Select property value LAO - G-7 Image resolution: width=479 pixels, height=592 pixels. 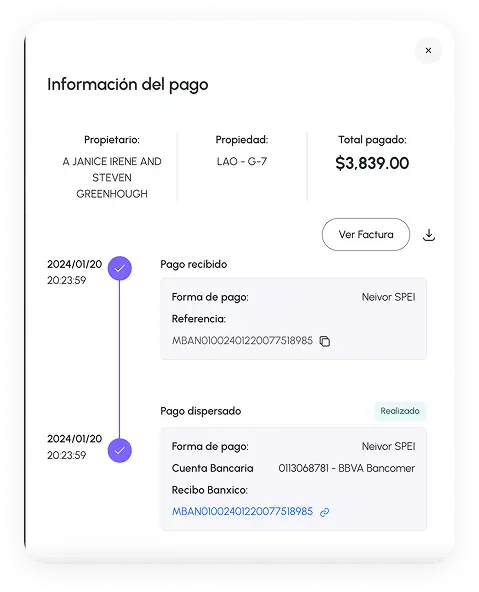pos(242,162)
